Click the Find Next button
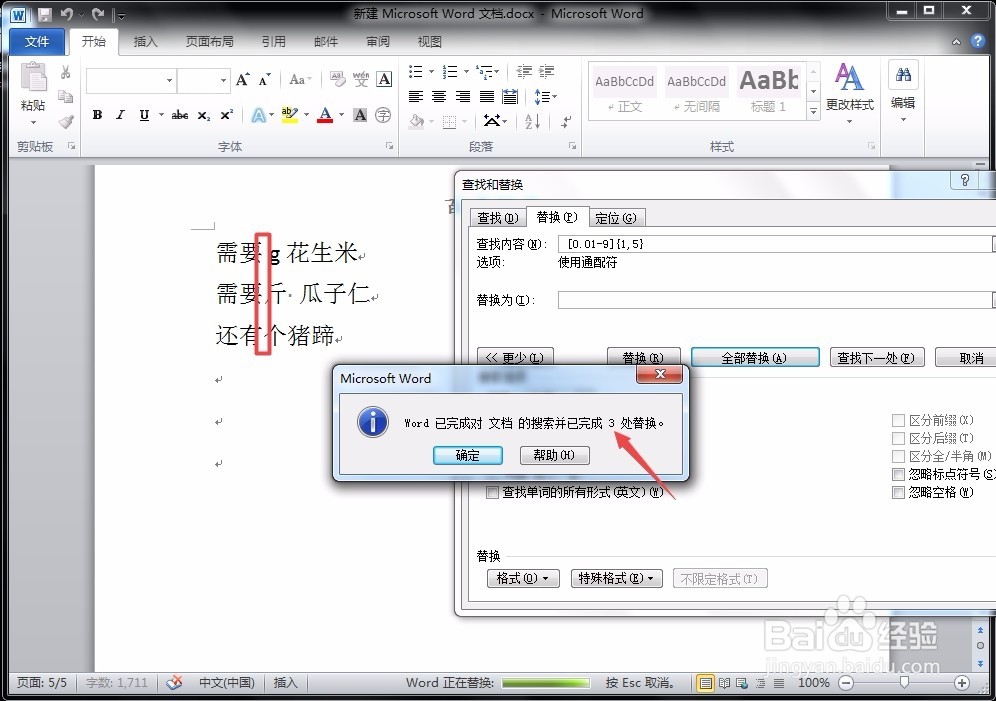996x701 pixels. [x=877, y=357]
